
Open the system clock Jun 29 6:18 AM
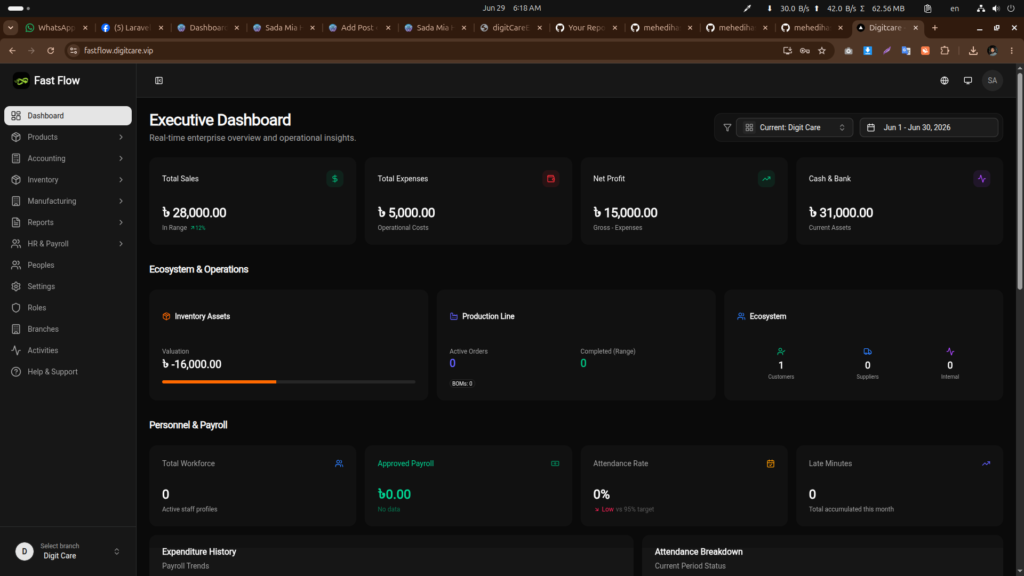click(511, 8)
